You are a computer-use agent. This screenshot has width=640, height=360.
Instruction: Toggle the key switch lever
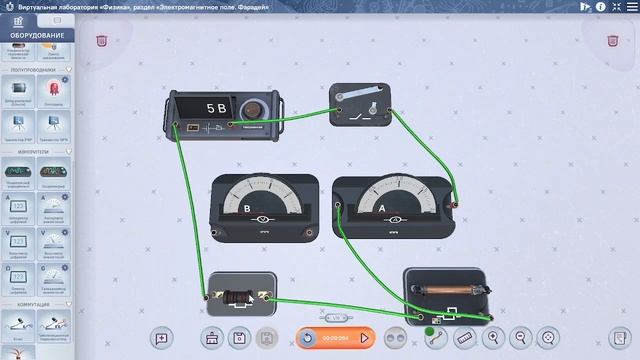[359, 92]
